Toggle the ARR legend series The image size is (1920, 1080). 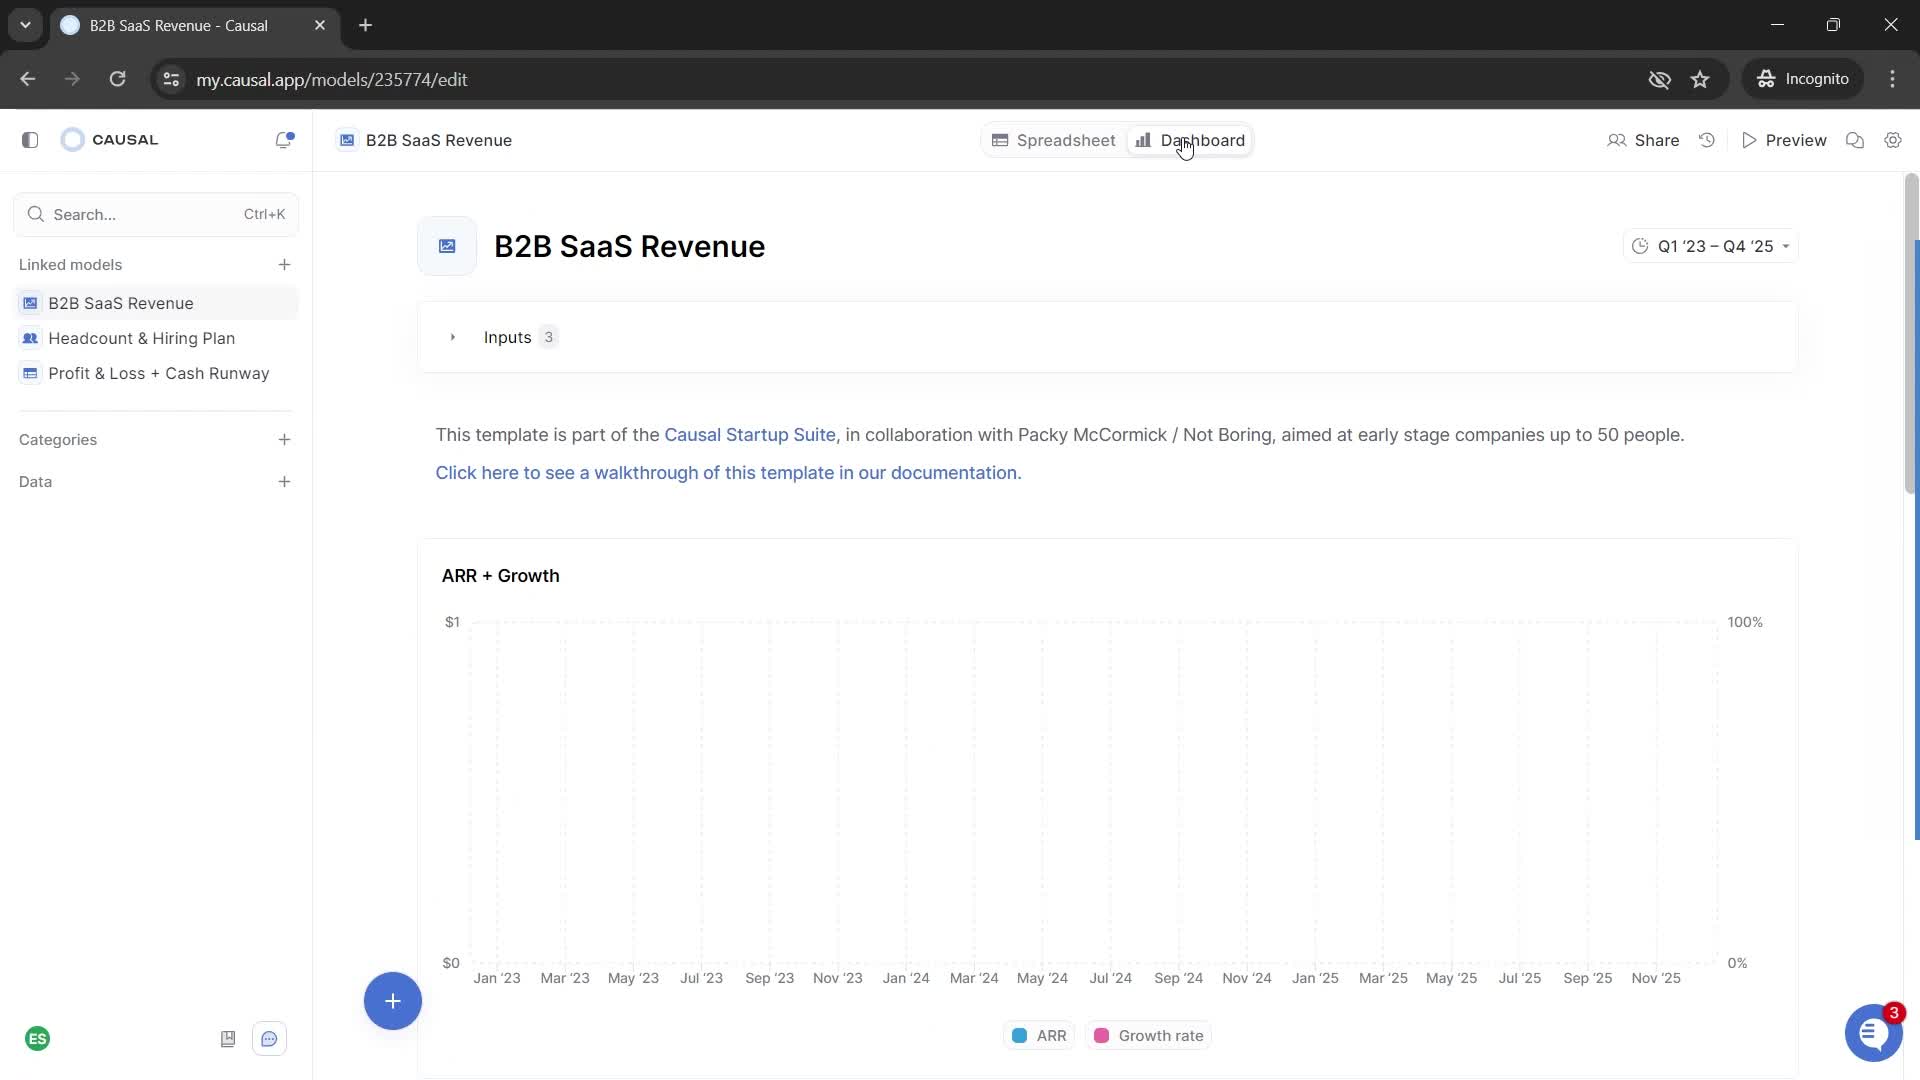tap(1039, 1036)
